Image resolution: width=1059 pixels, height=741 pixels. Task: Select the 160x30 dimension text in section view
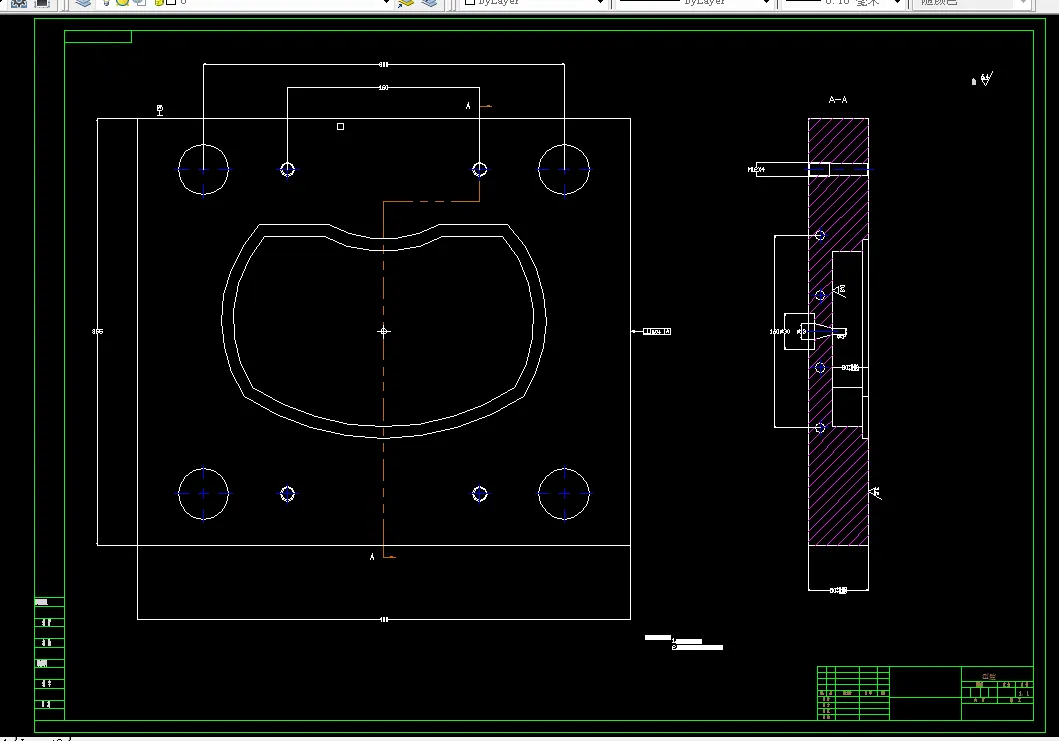[x=779, y=332]
